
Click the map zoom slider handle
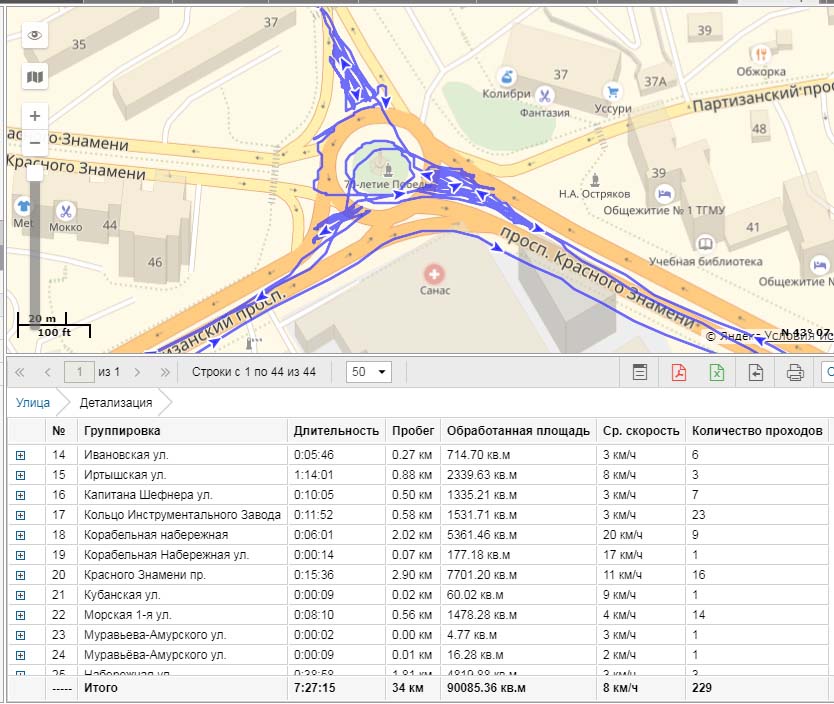35,173
